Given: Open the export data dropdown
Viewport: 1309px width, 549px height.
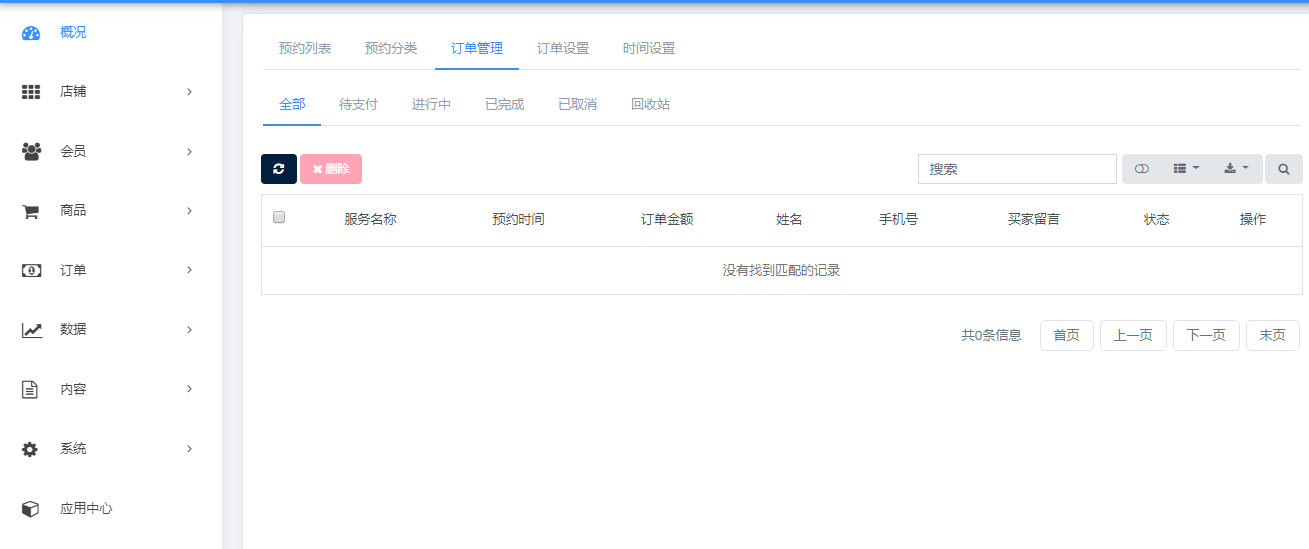Looking at the screenshot, I should click(1236, 169).
